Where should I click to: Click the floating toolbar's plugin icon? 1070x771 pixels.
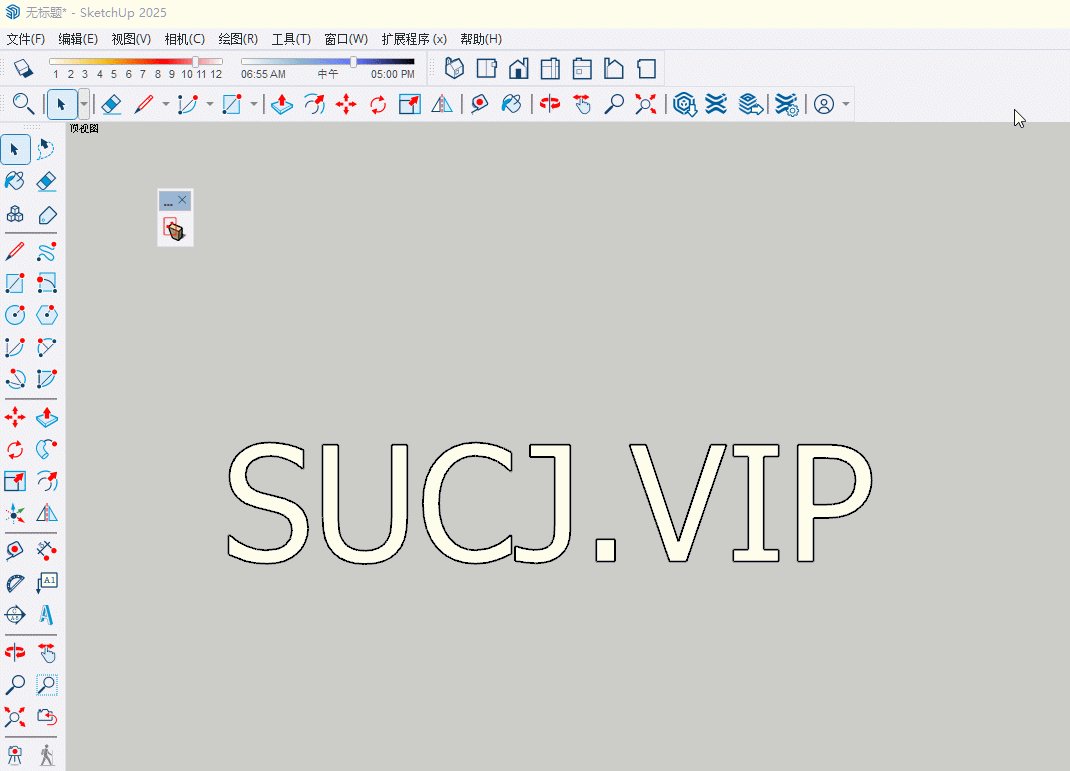tap(174, 230)
